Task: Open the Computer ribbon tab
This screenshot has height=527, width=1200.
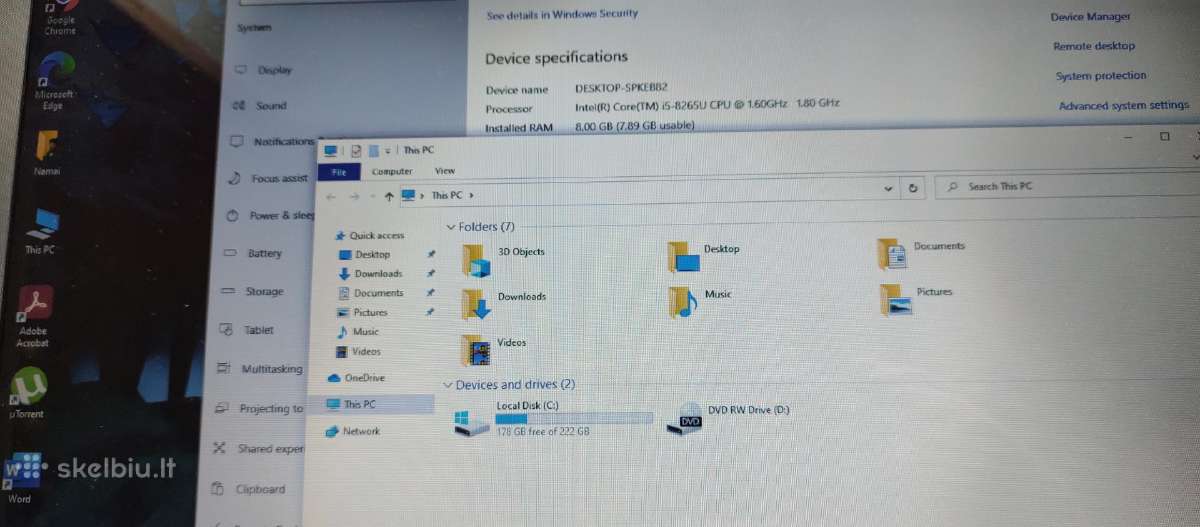Action: pyautogui.click(x=392, y=172)
